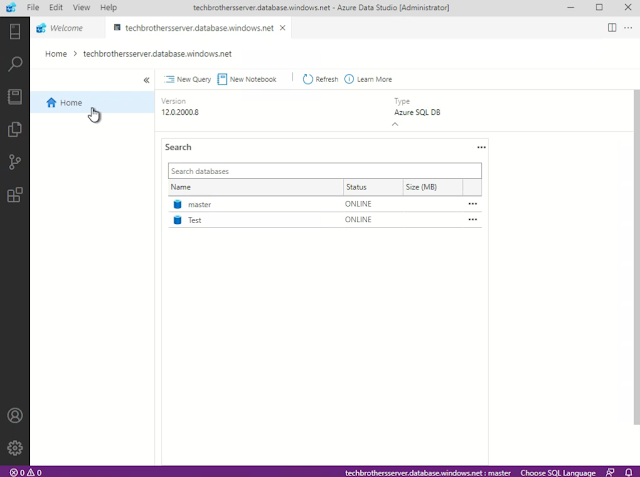Click the errors and warnings status indicator
This screenshot has height=477, width=640.
[x=25, y=473]
